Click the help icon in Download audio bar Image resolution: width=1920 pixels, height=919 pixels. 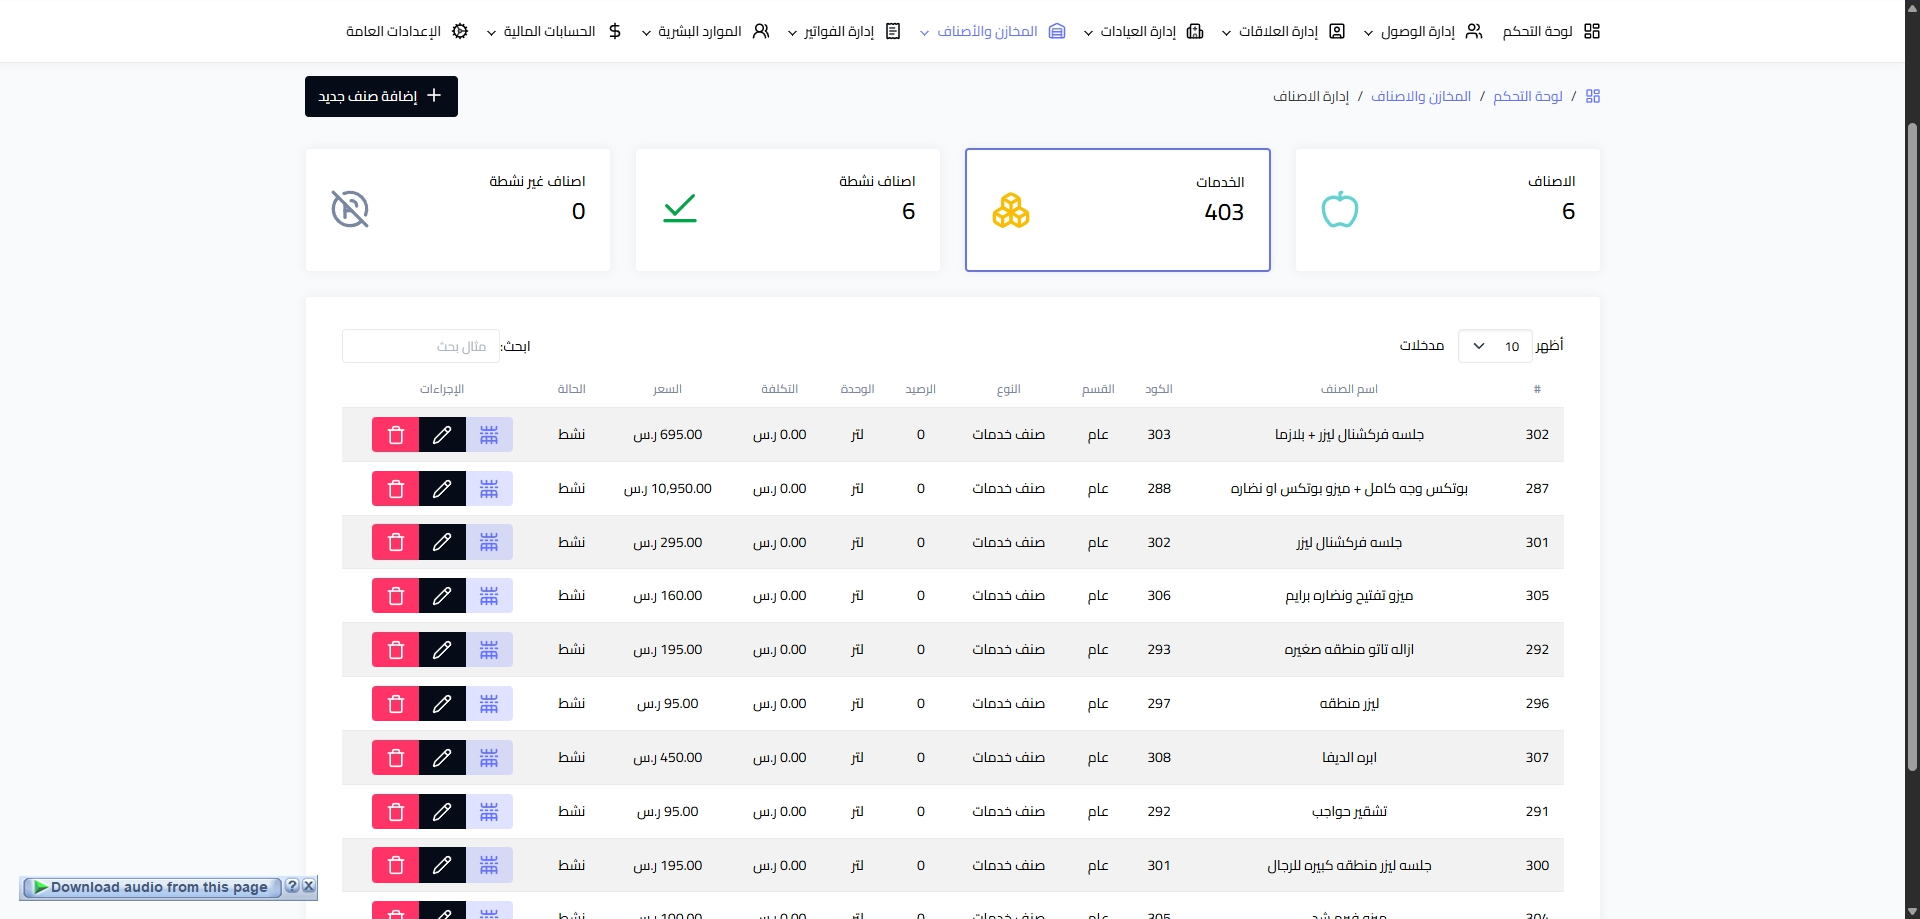292,886
